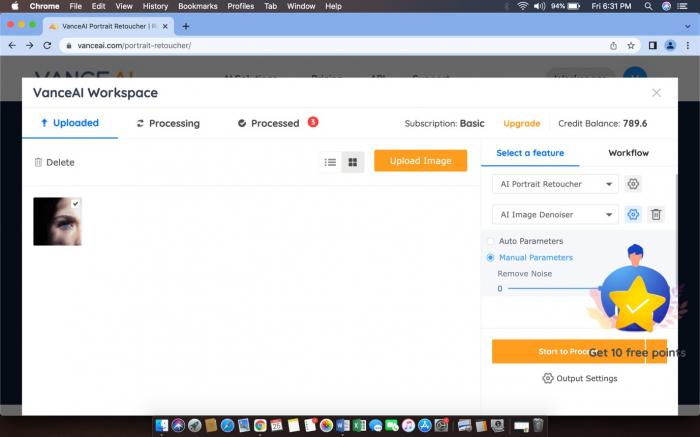Open settings gear for AI Image Denoiser
This screenshot has height=437, width=700.
point(633,215)
